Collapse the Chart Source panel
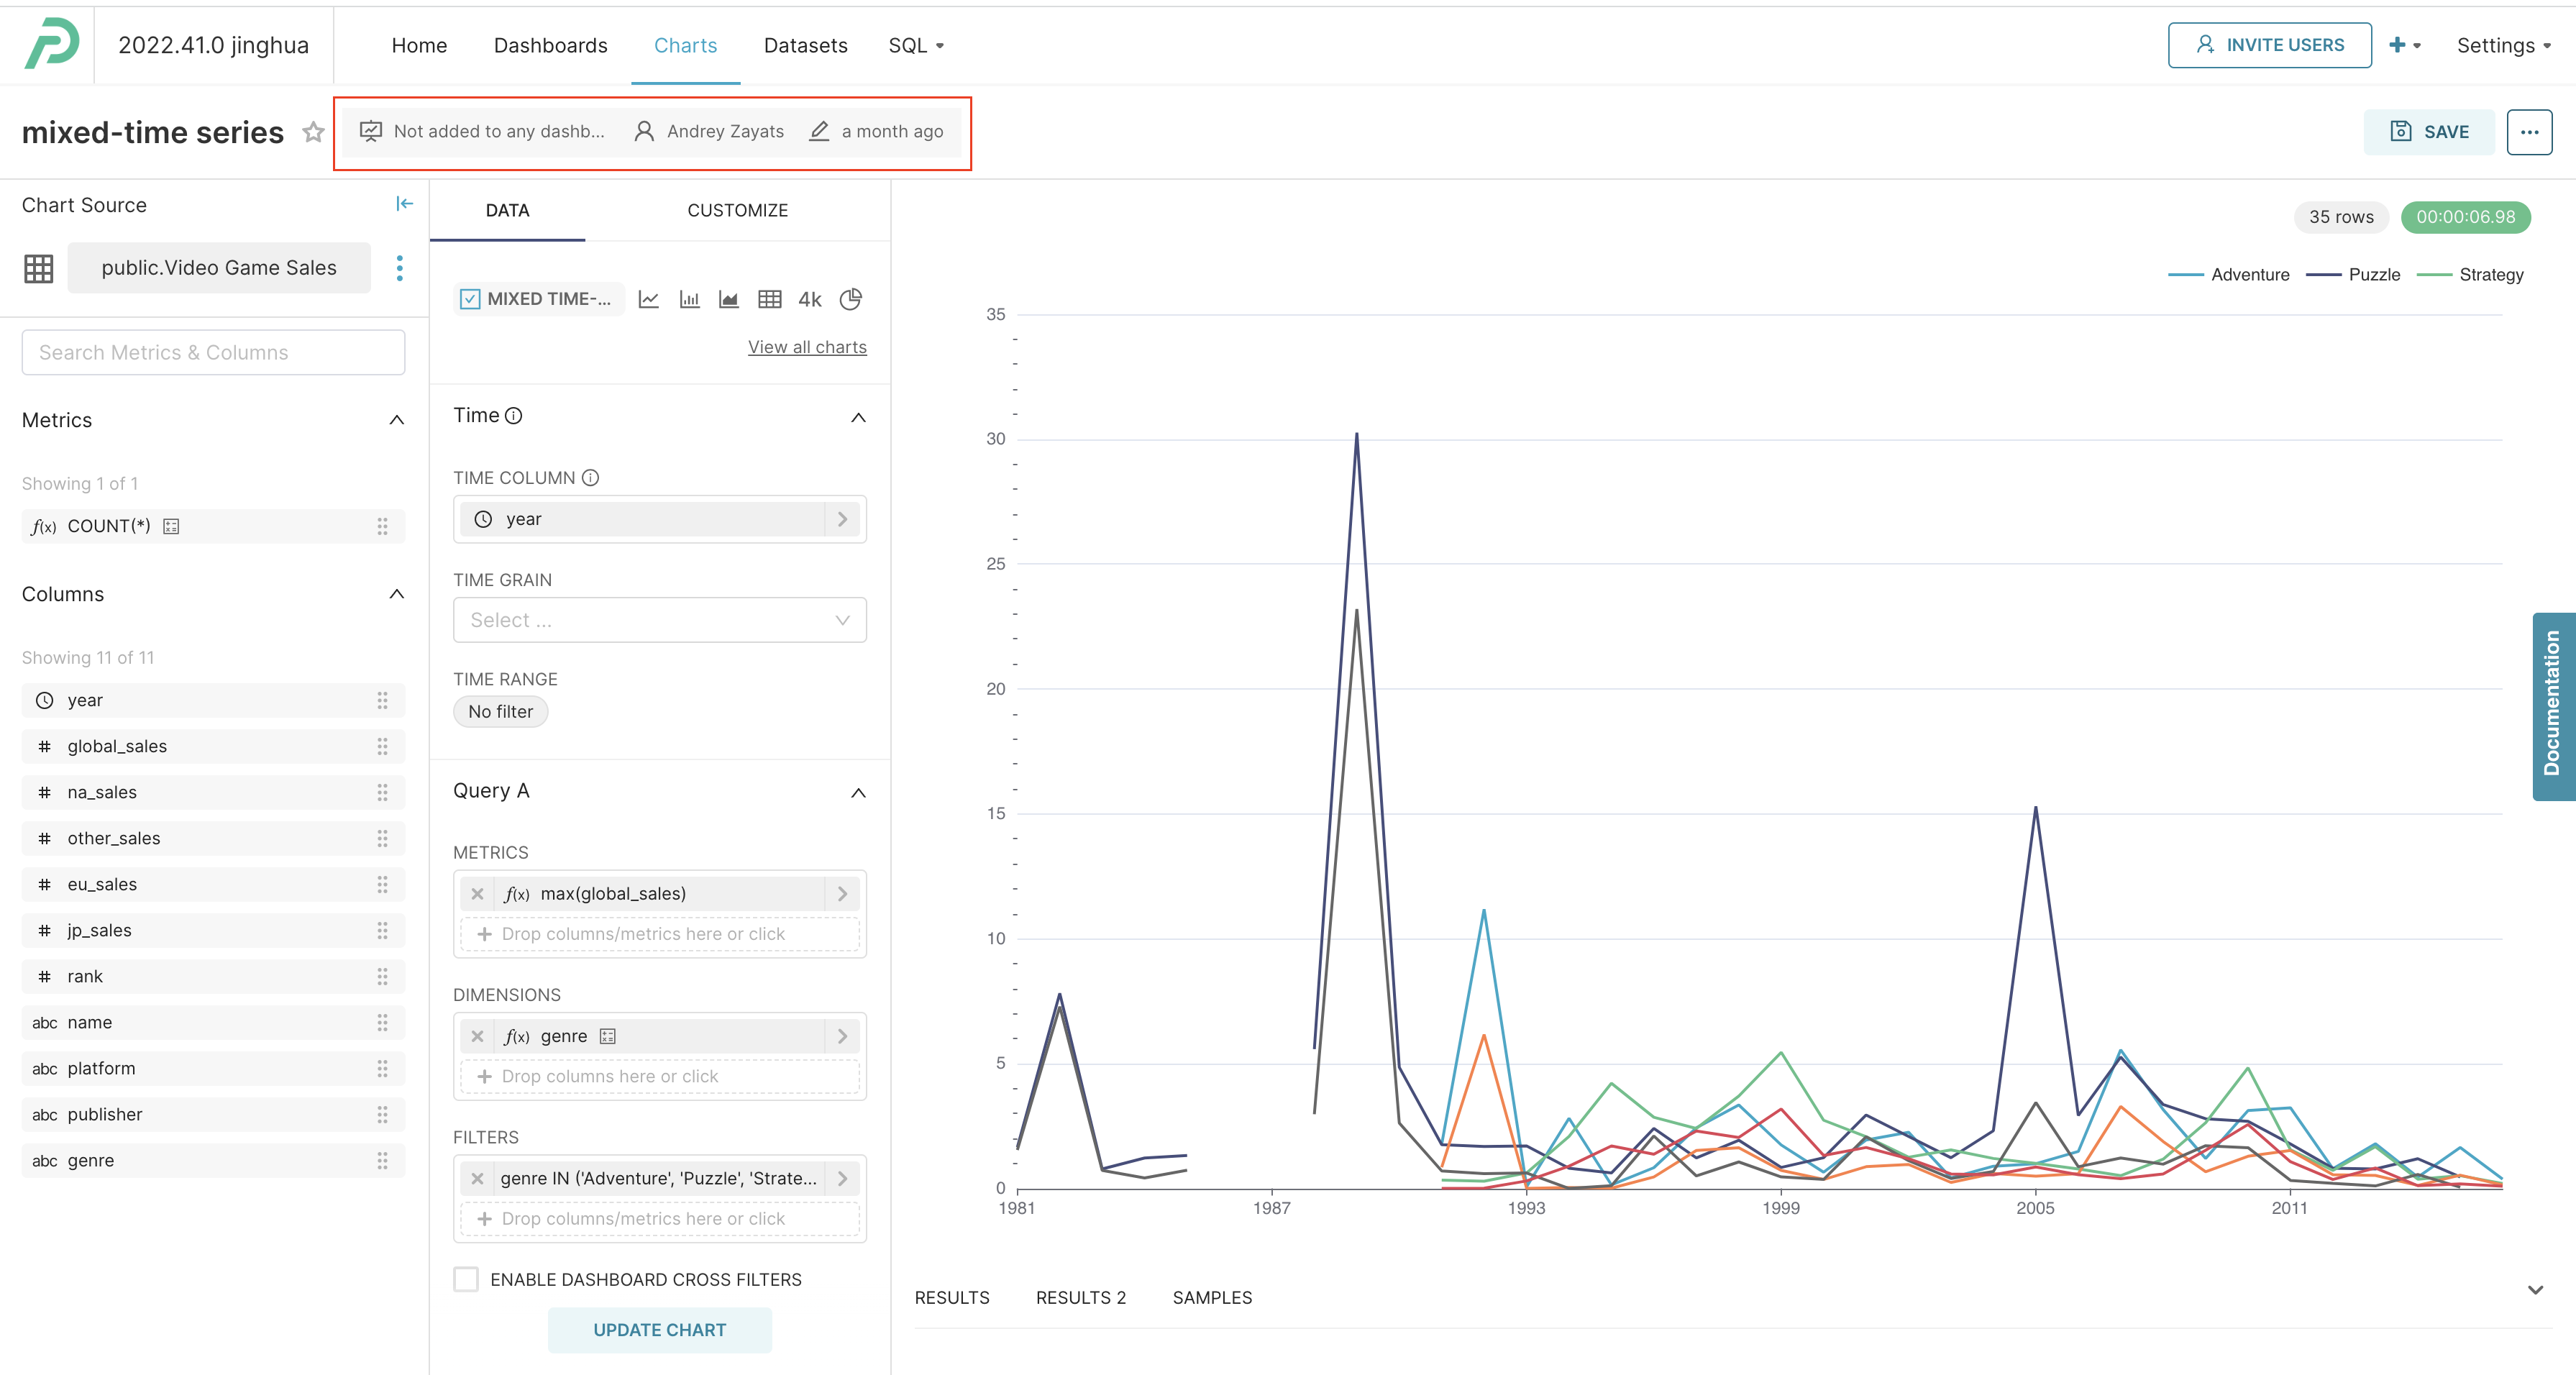 (x=404, y=204)
